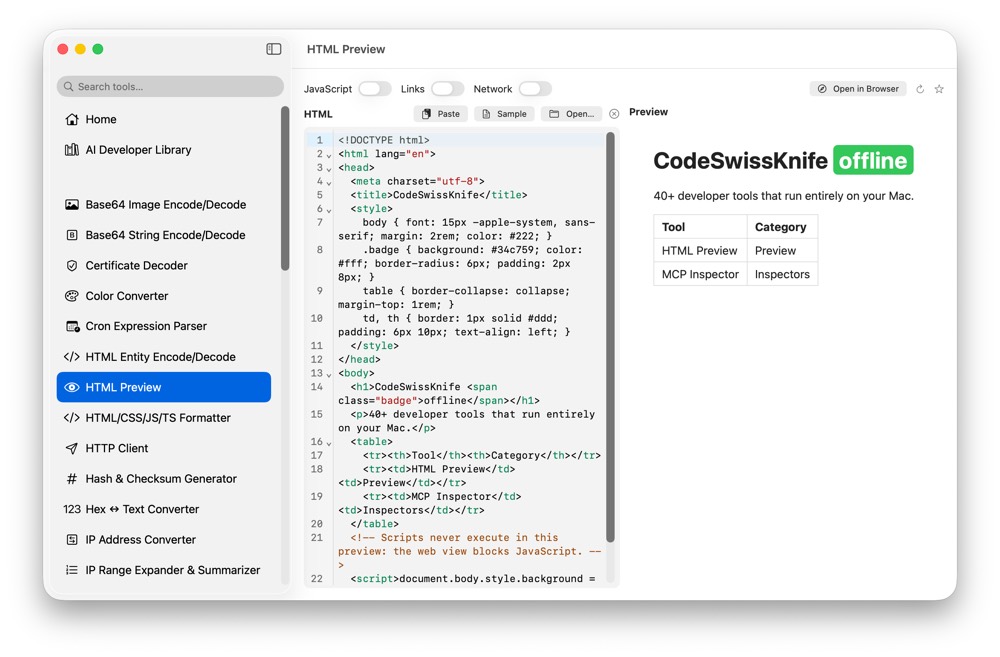Select Hex Text Converter tool
This screenshot has width=1000, height=657.
click(x=164, y=509)
